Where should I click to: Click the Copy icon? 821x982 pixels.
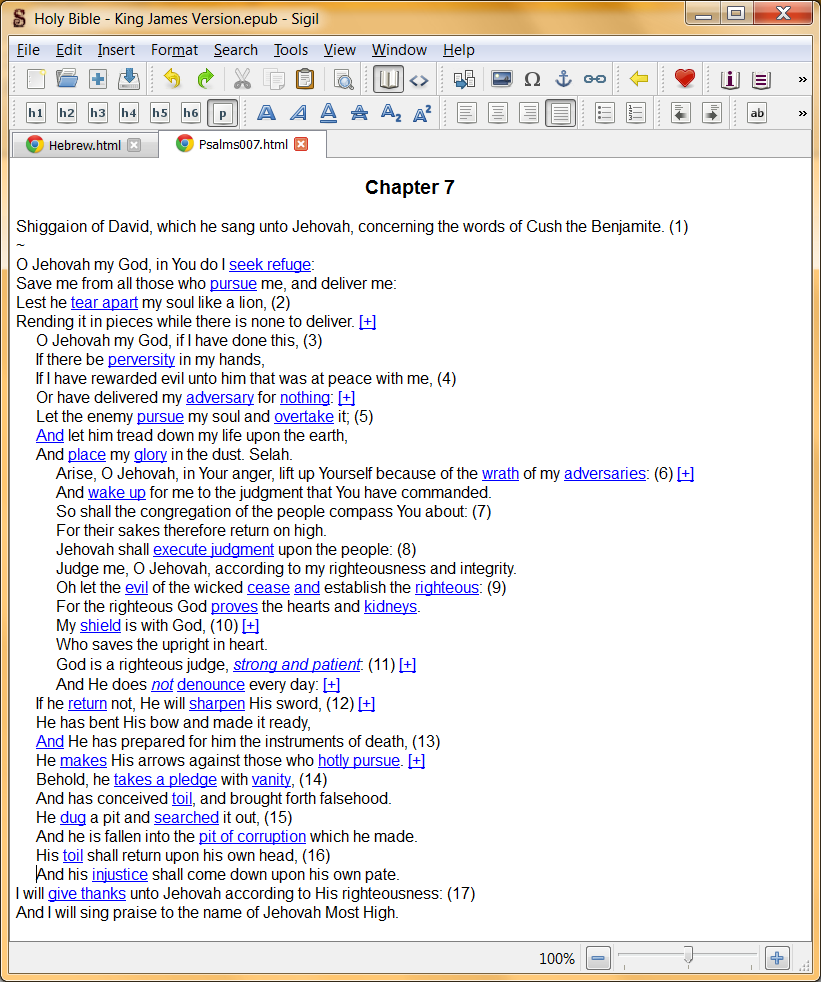pyautogui.click(x=274, y=79)
